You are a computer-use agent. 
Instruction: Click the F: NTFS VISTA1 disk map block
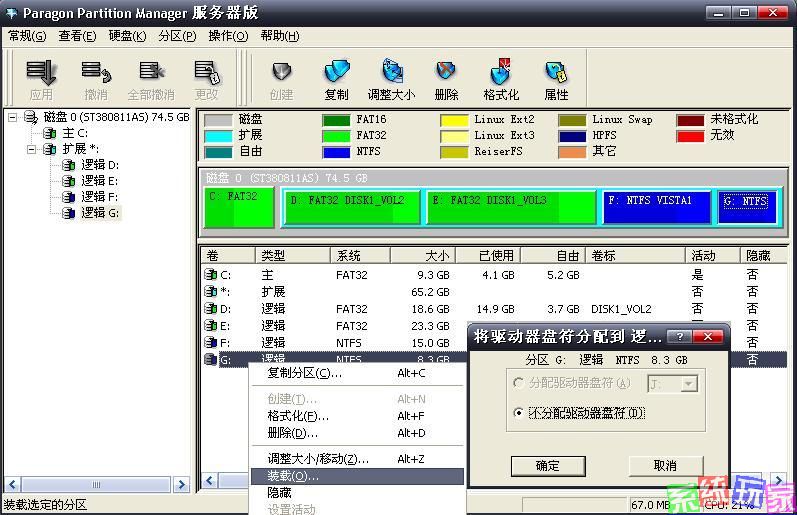657,207
